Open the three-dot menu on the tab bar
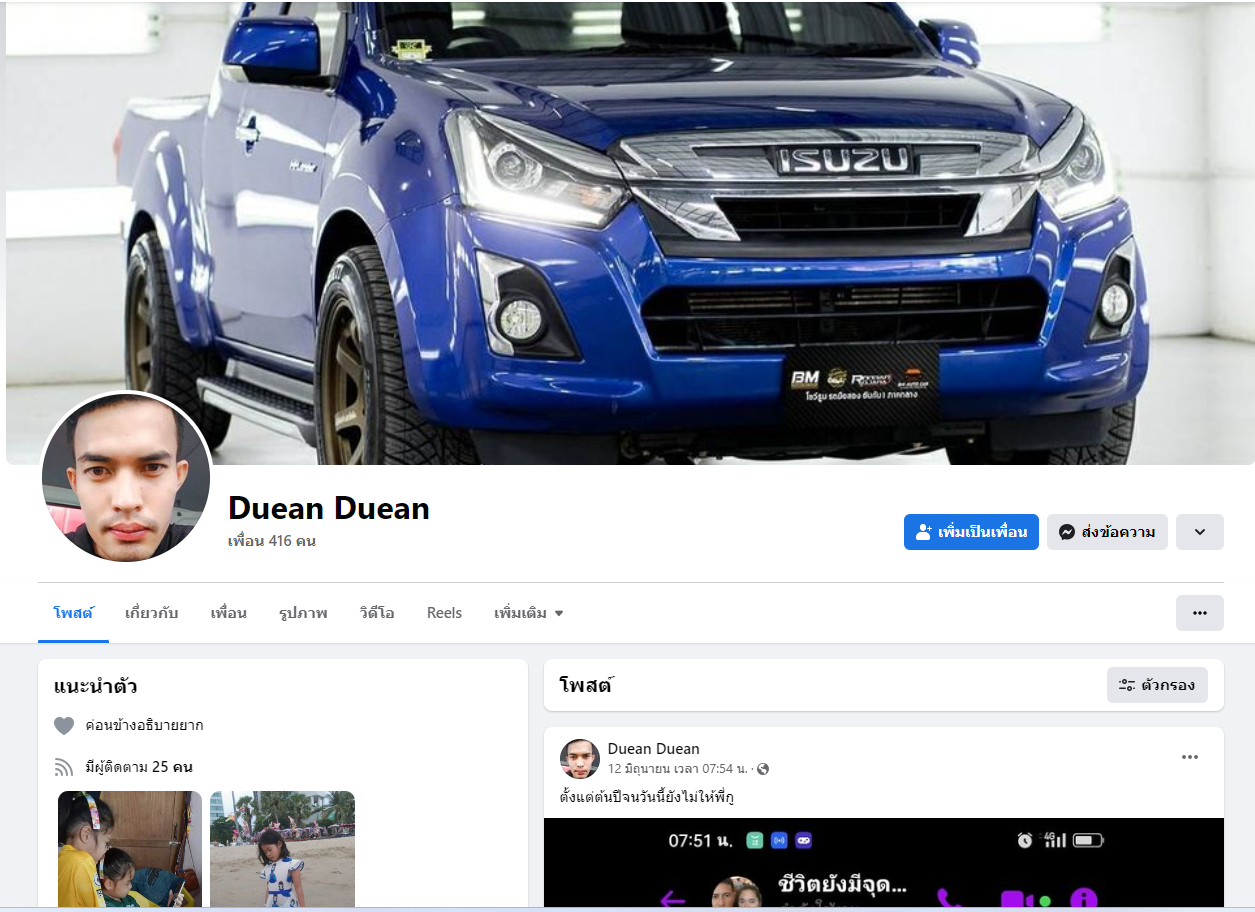Screen dimensions: 1255x912 click(1200, 613)
